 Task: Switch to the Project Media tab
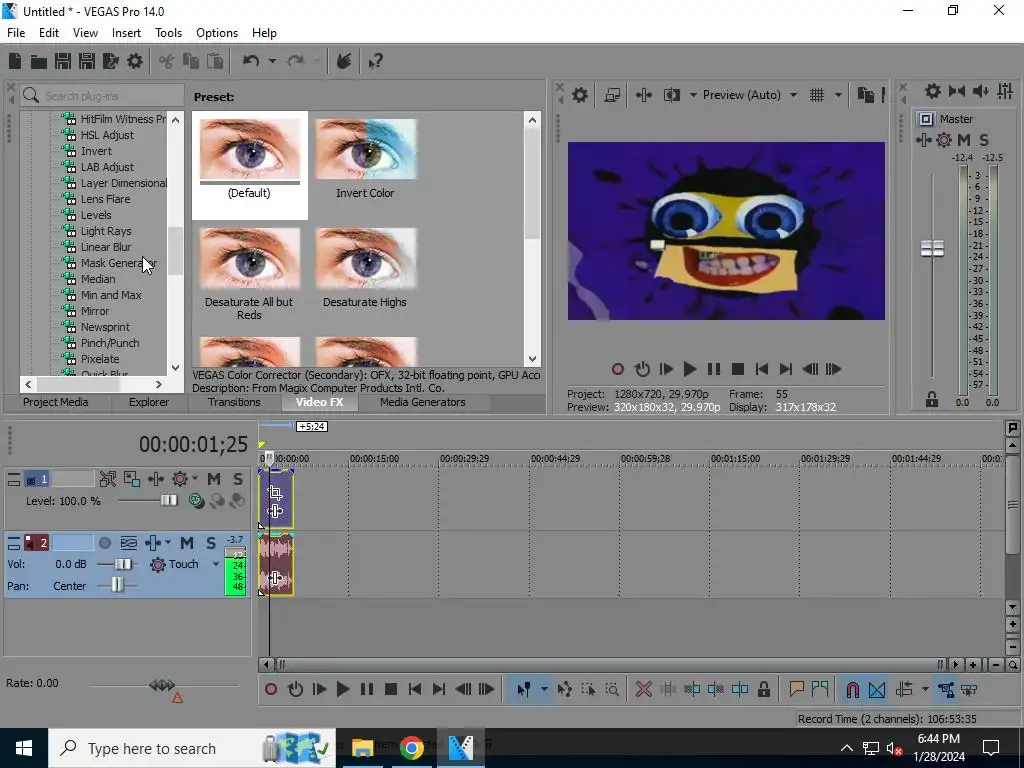(x=56, y=402)
